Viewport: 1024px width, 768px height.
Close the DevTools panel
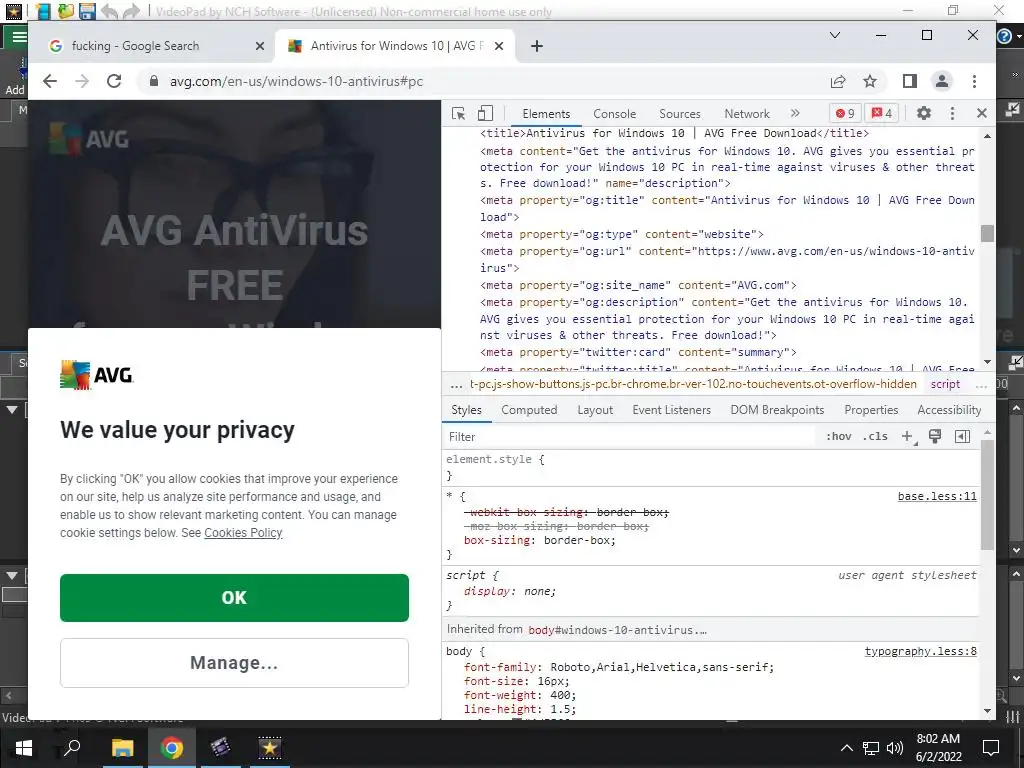[x=982, y=113]
